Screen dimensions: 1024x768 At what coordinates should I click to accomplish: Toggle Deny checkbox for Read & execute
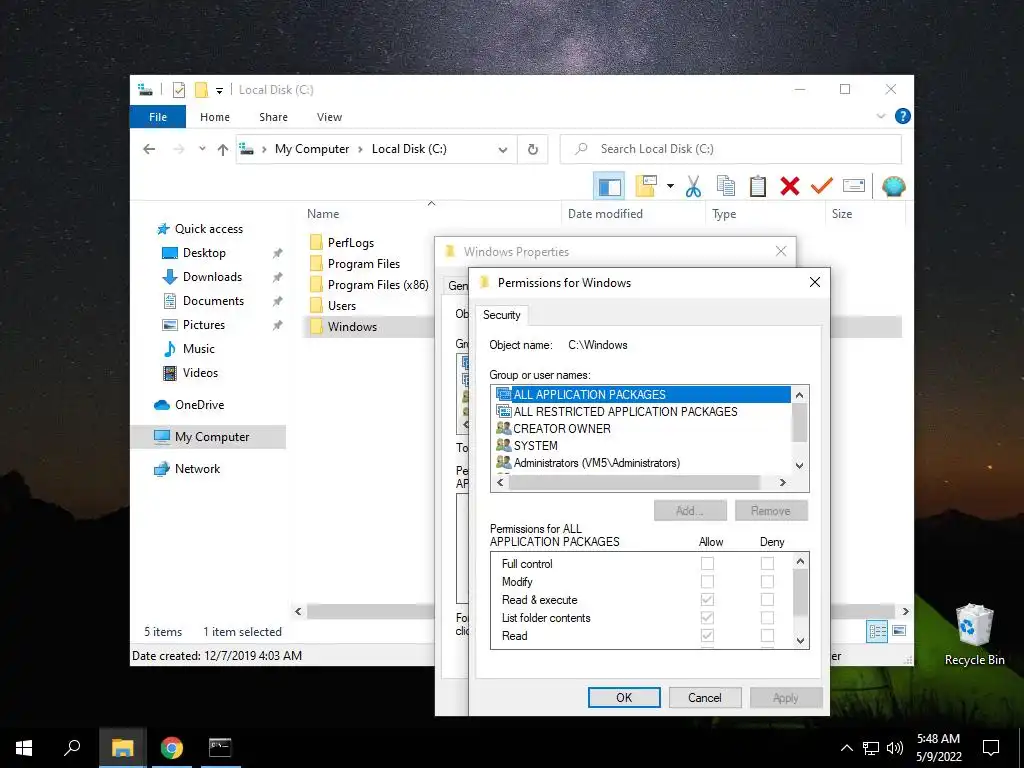pos(767,600)
